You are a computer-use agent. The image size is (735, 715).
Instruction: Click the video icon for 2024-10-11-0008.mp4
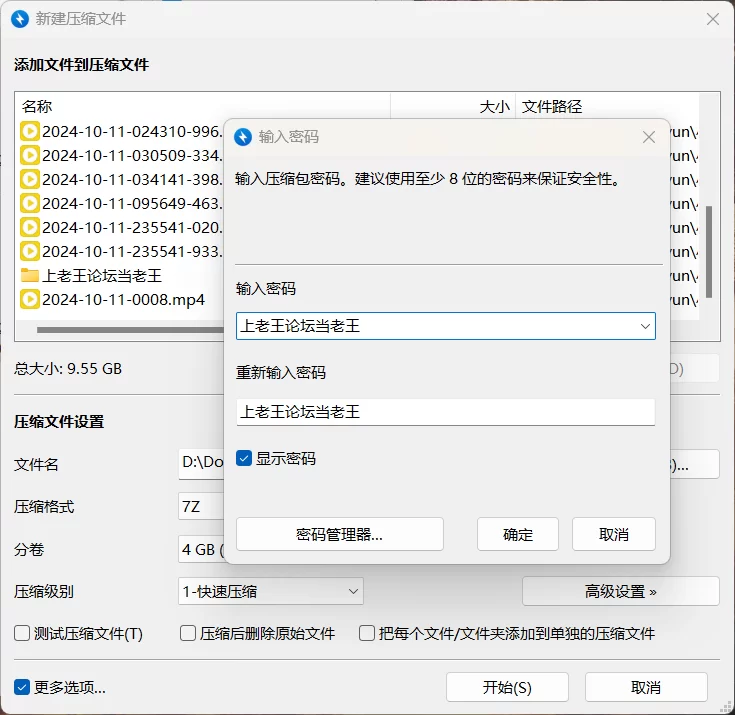click(x=30, y=300)
